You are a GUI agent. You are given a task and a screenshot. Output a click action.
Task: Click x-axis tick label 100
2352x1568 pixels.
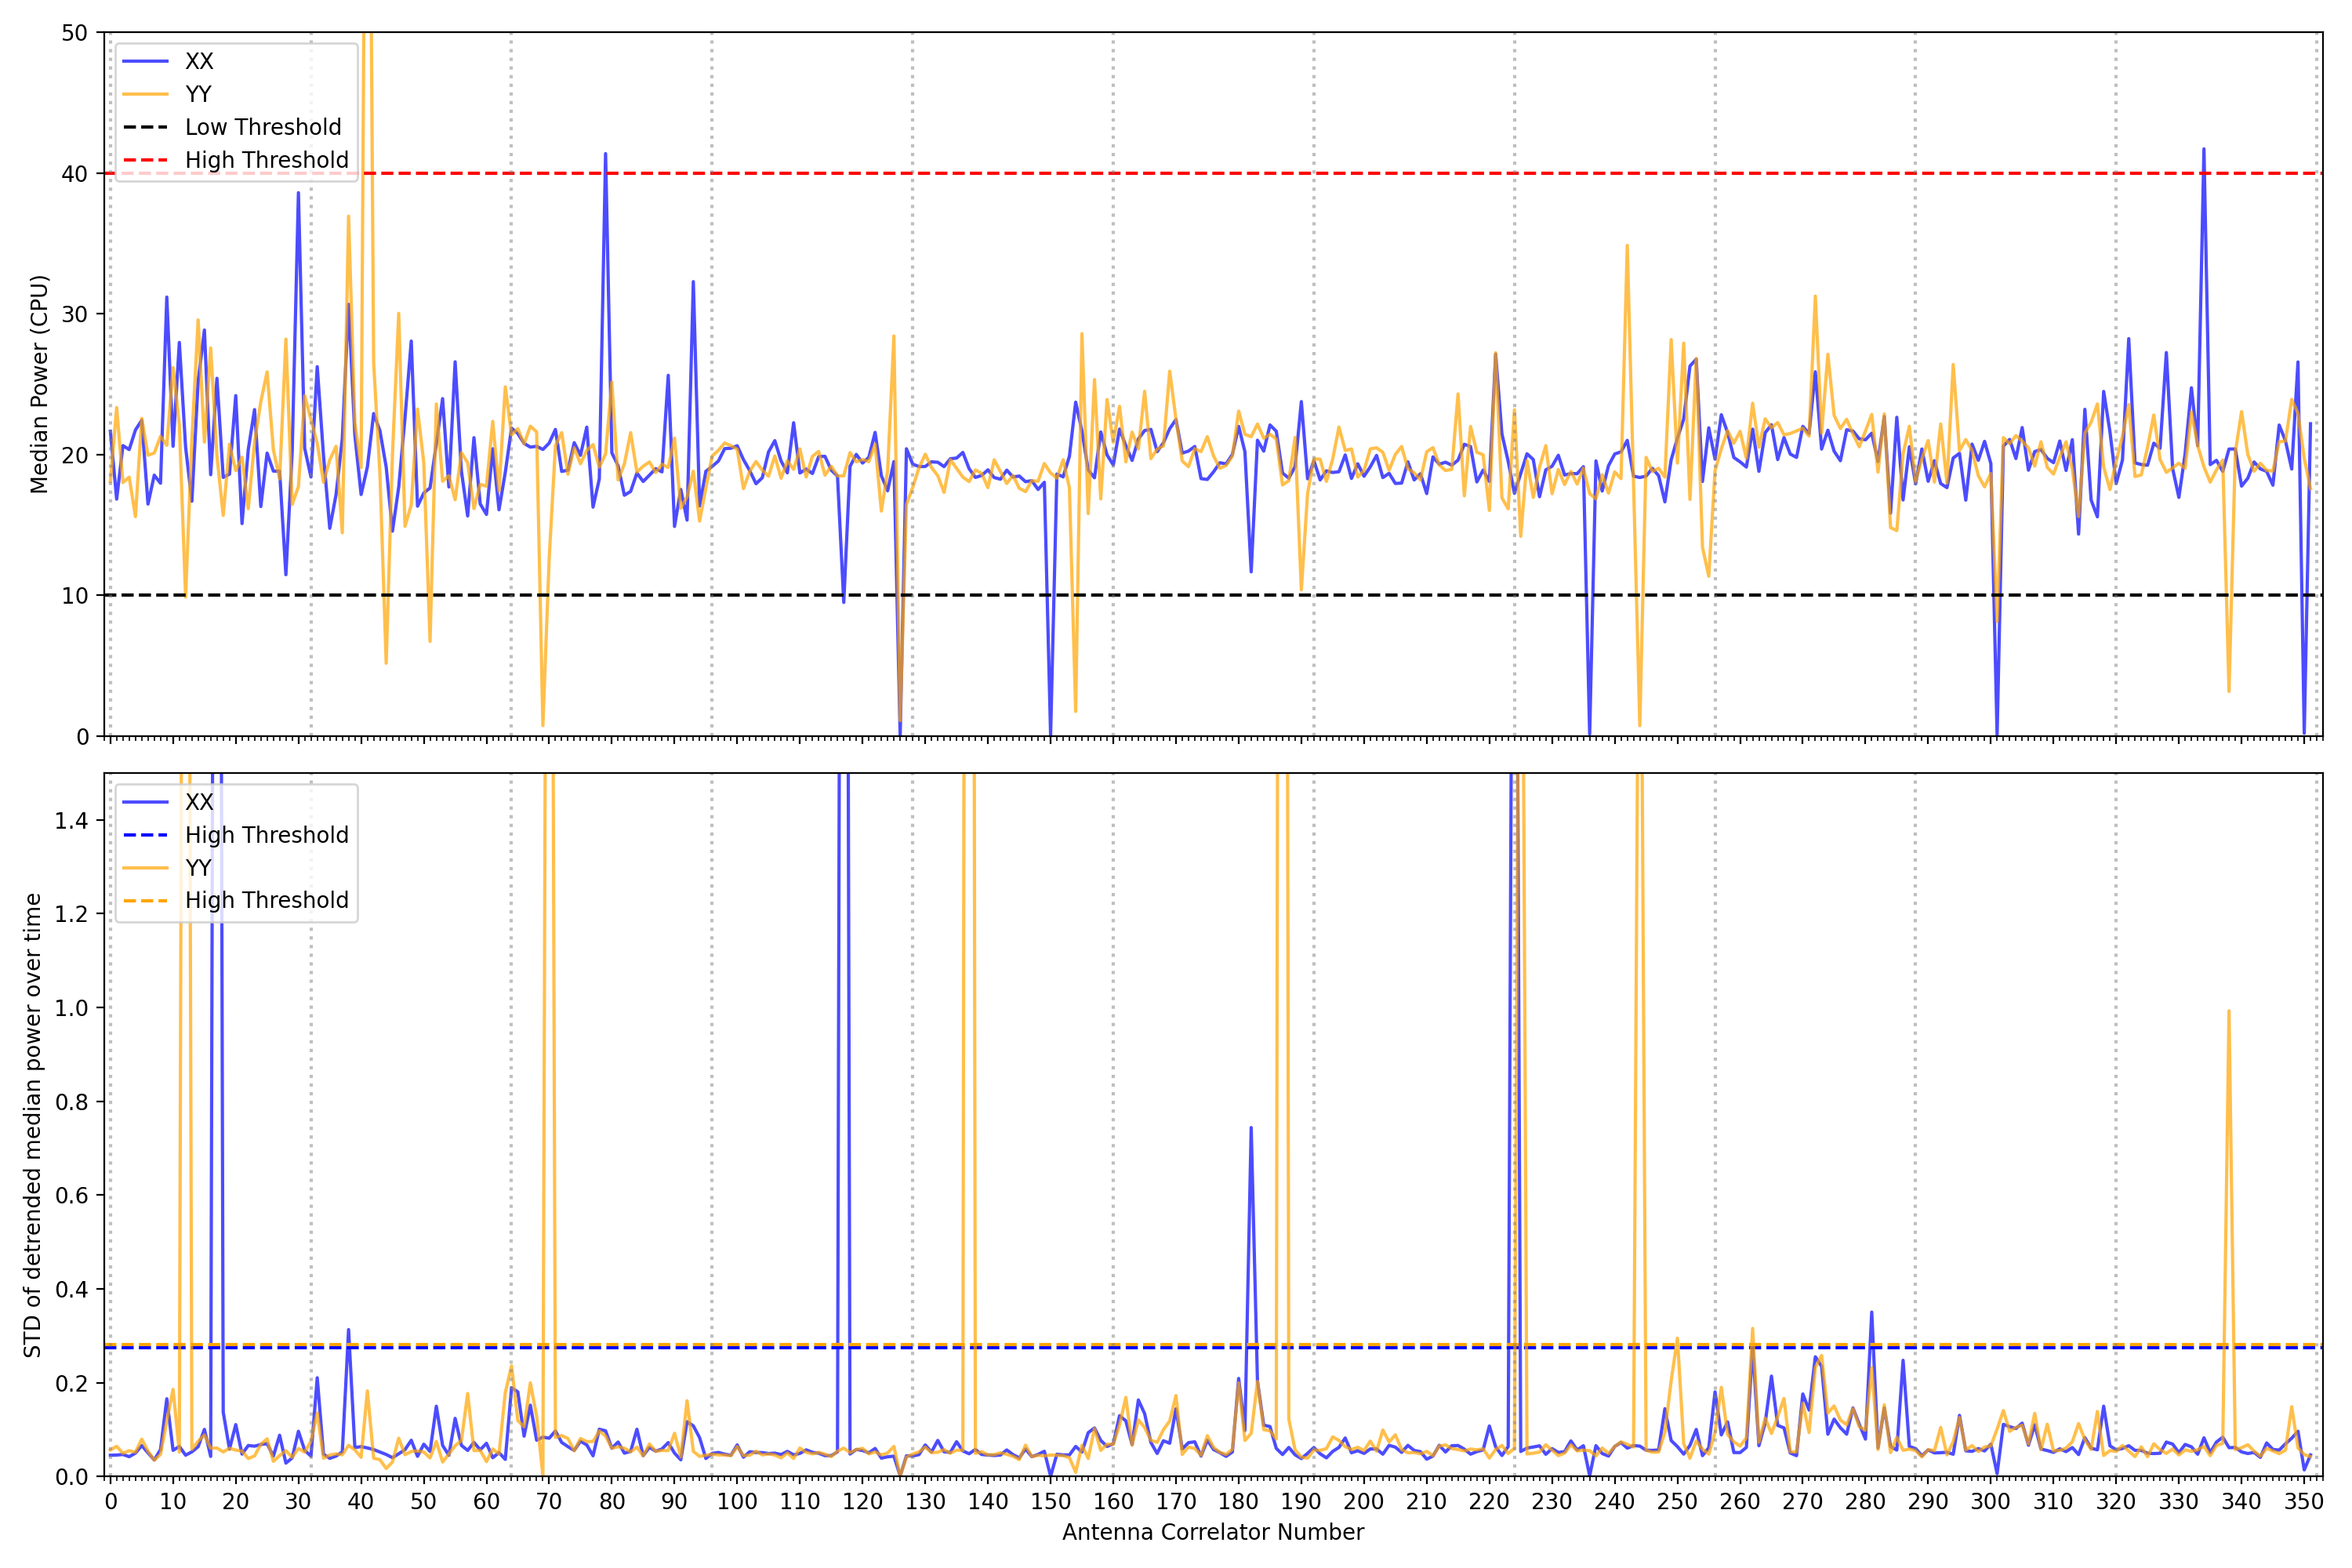[x=737, y=1501]
